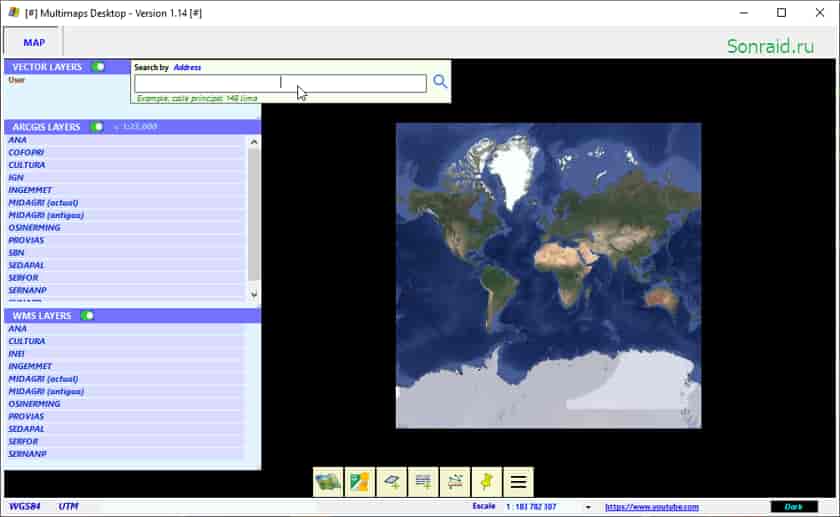Image resolution: width=840 pixels, height=517 pixels.
Task: Open the hamburger menu icon
Action: point(518,482)
